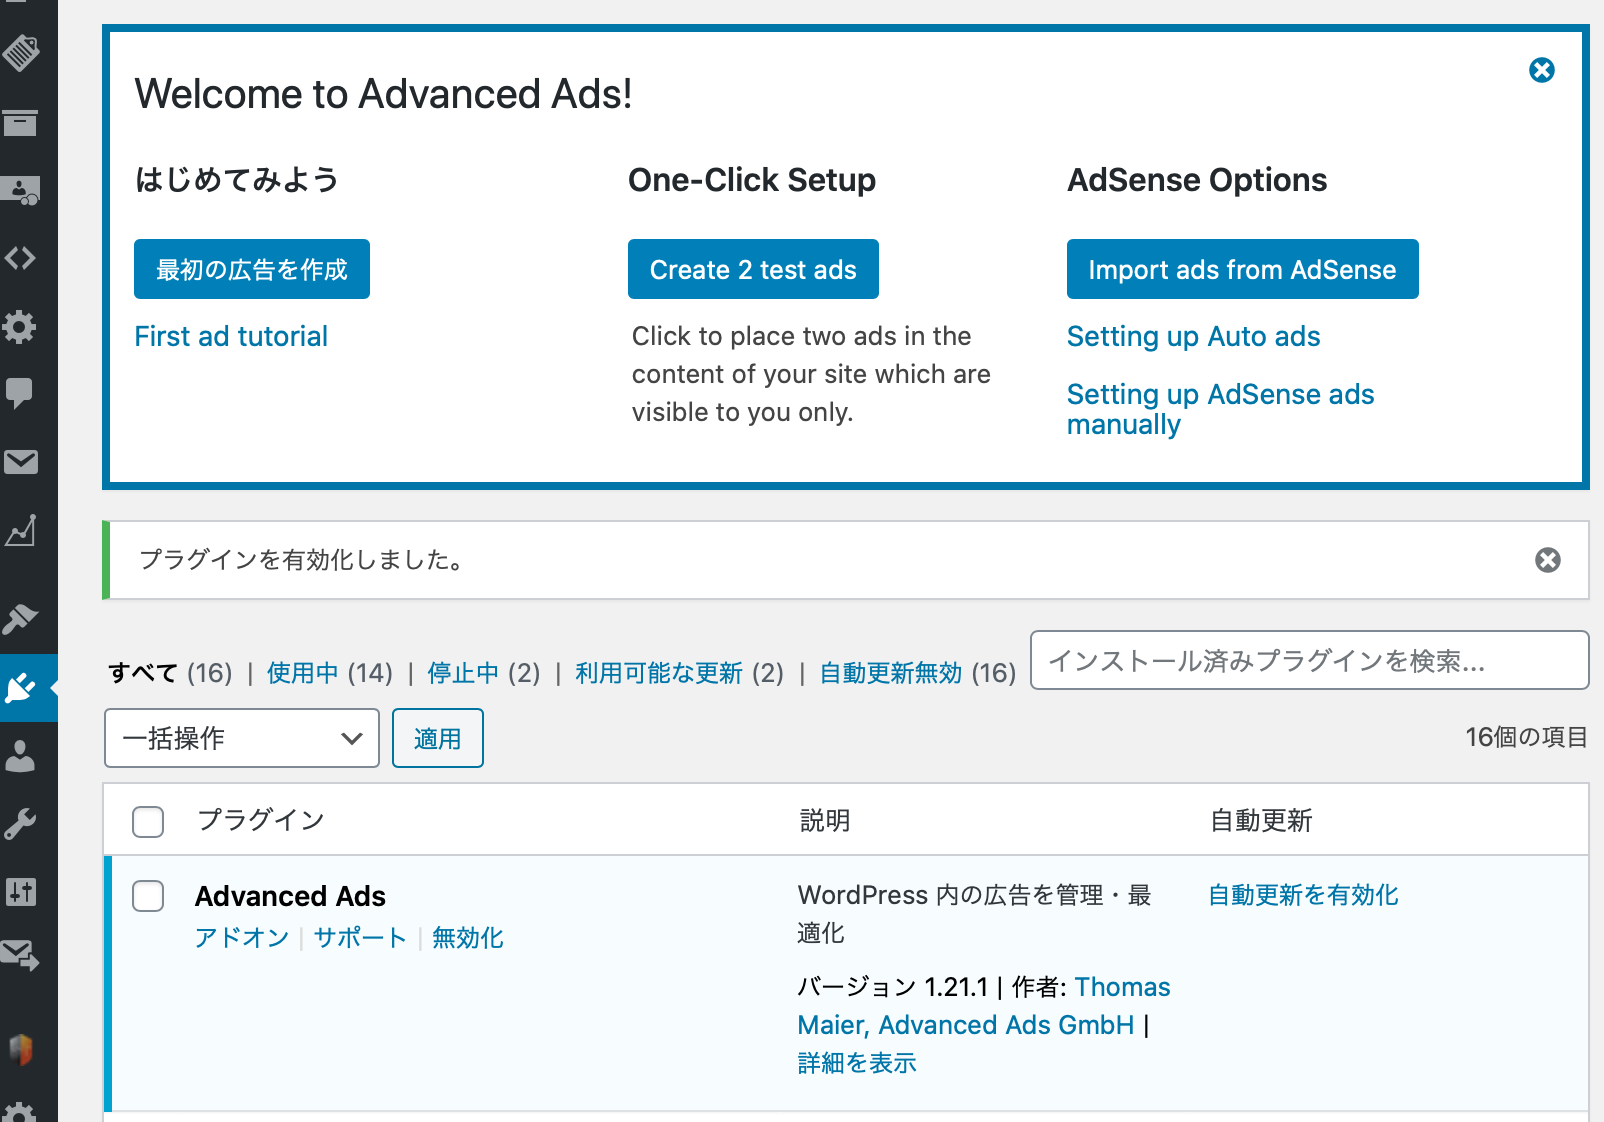Click 自動更新を有効化 for Advanced Ads
The height and width of the screenshot is (1122, 1604).
pos(1303,895)
